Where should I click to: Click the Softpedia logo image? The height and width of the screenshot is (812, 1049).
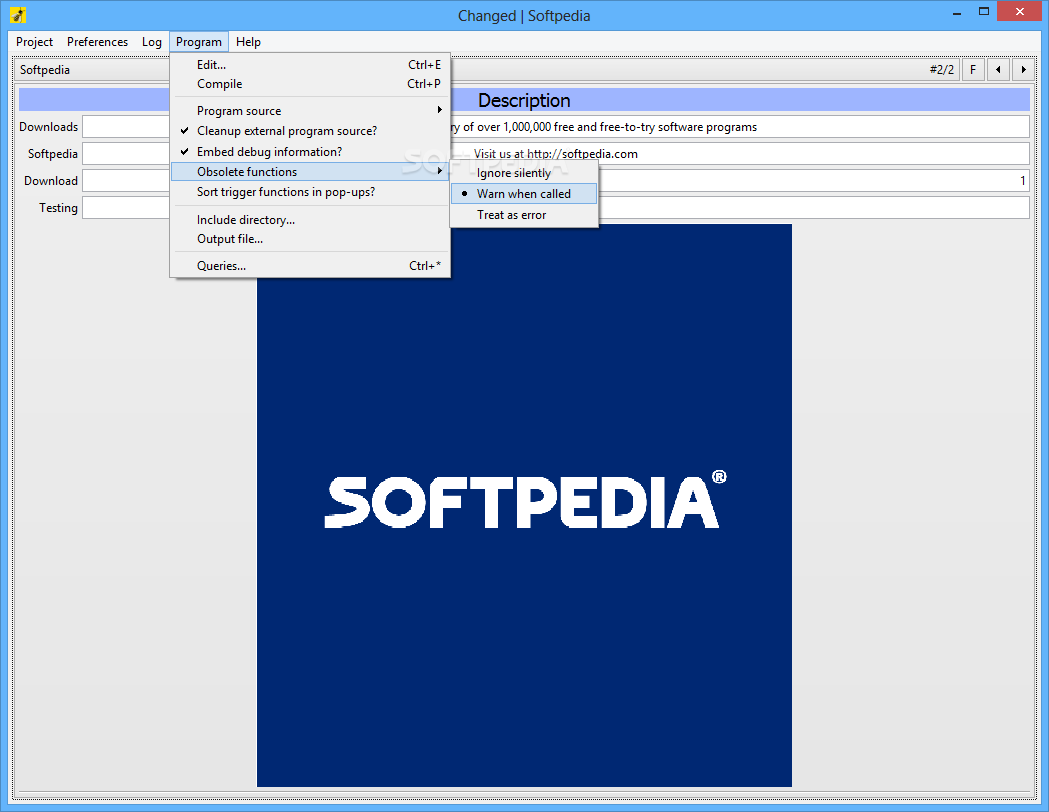(x=524, y=505)
